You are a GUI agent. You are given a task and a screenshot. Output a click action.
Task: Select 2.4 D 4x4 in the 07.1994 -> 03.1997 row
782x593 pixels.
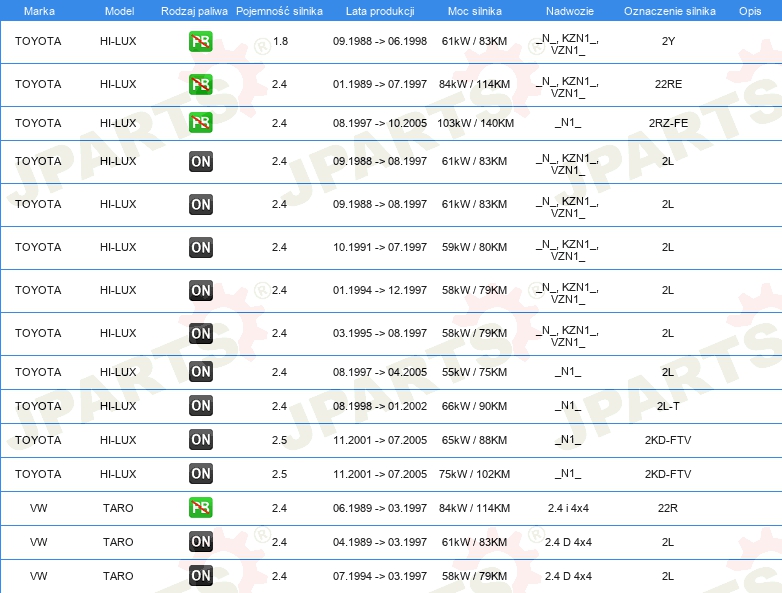[x=568, y=576]
